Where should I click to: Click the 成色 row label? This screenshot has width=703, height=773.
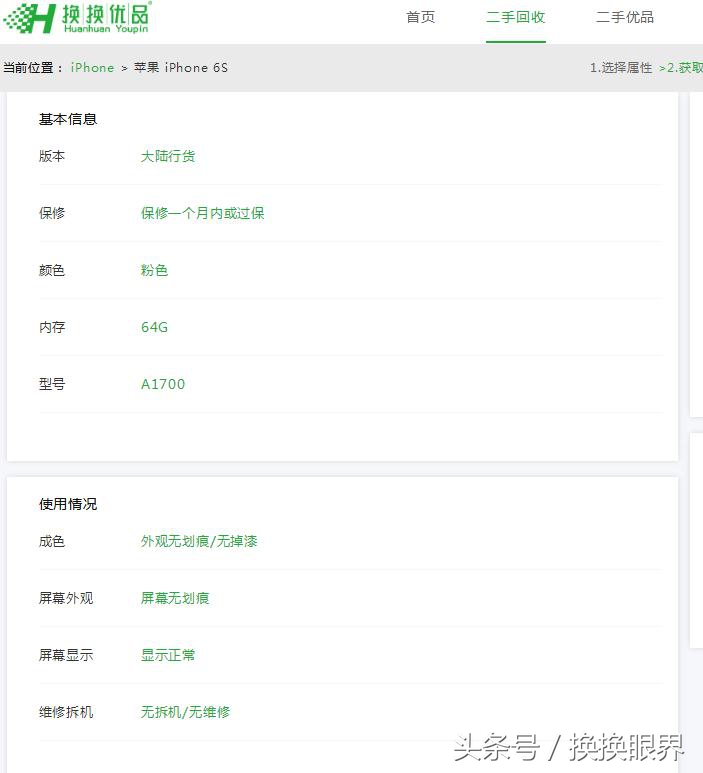[52, 541]
